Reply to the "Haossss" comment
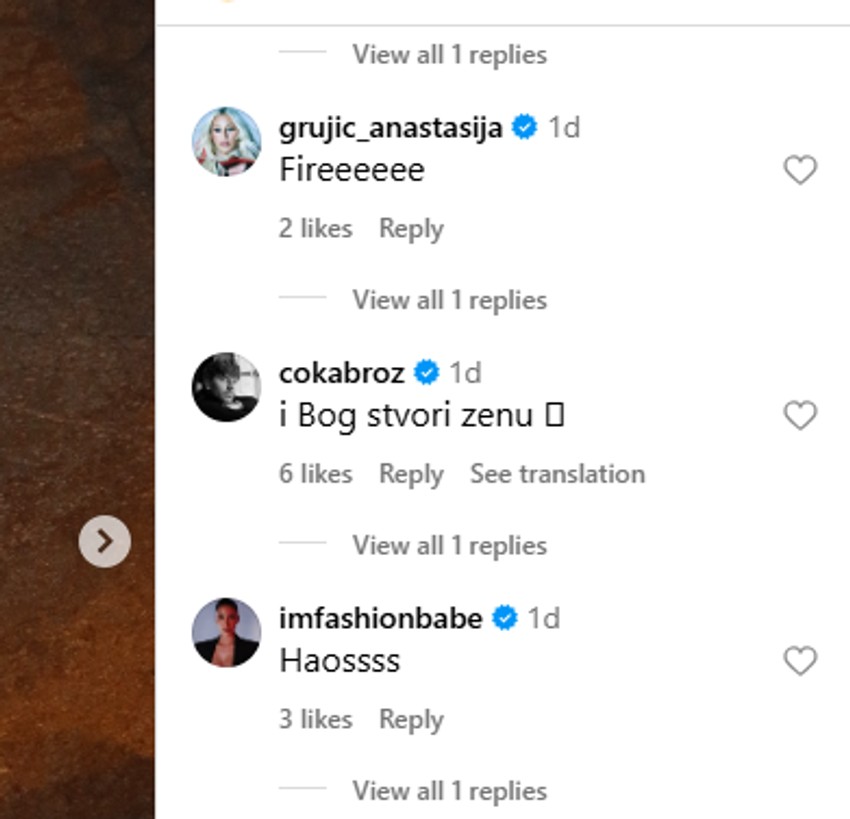Screen dimensions: 850x819 click(411, 720)
